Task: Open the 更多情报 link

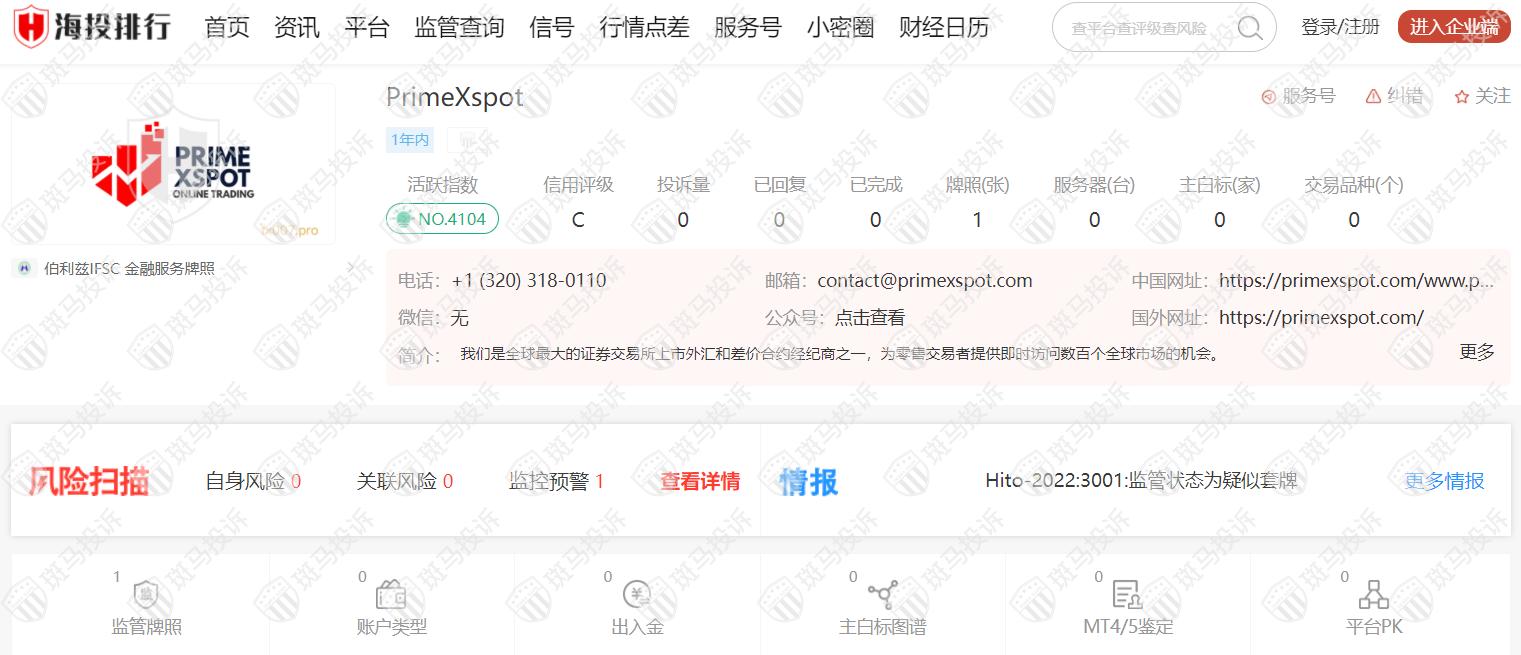Action: tap(1444, 481)
